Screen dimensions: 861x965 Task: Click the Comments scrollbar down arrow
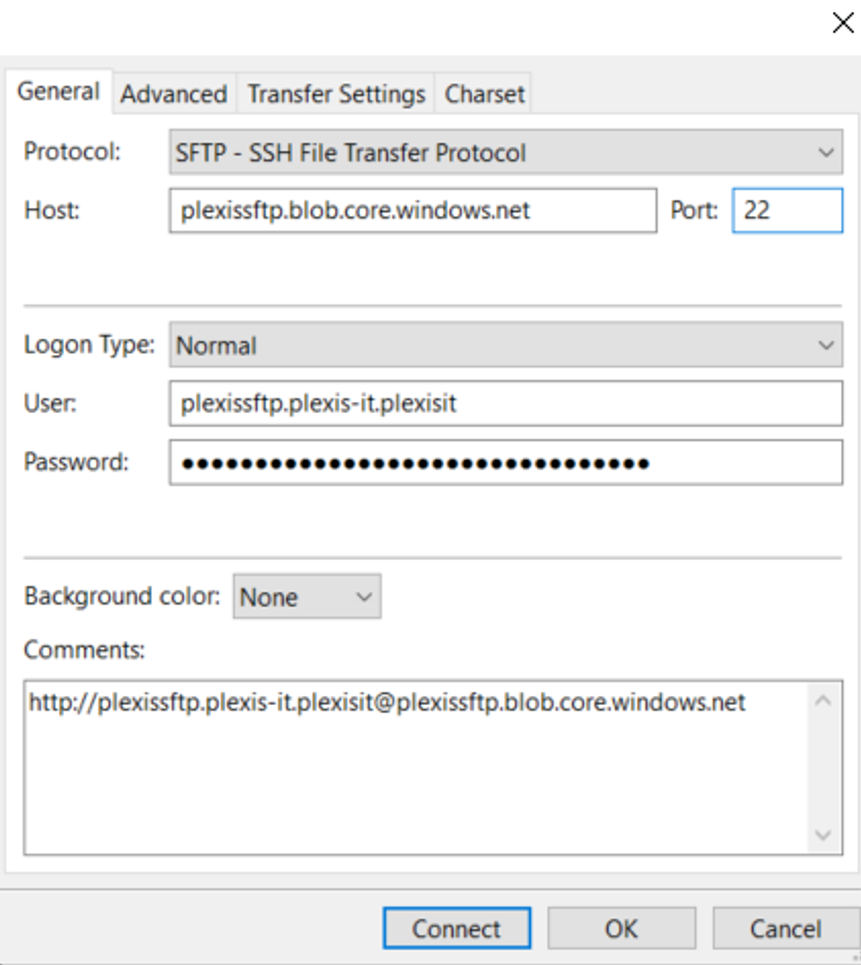[823, 835]
